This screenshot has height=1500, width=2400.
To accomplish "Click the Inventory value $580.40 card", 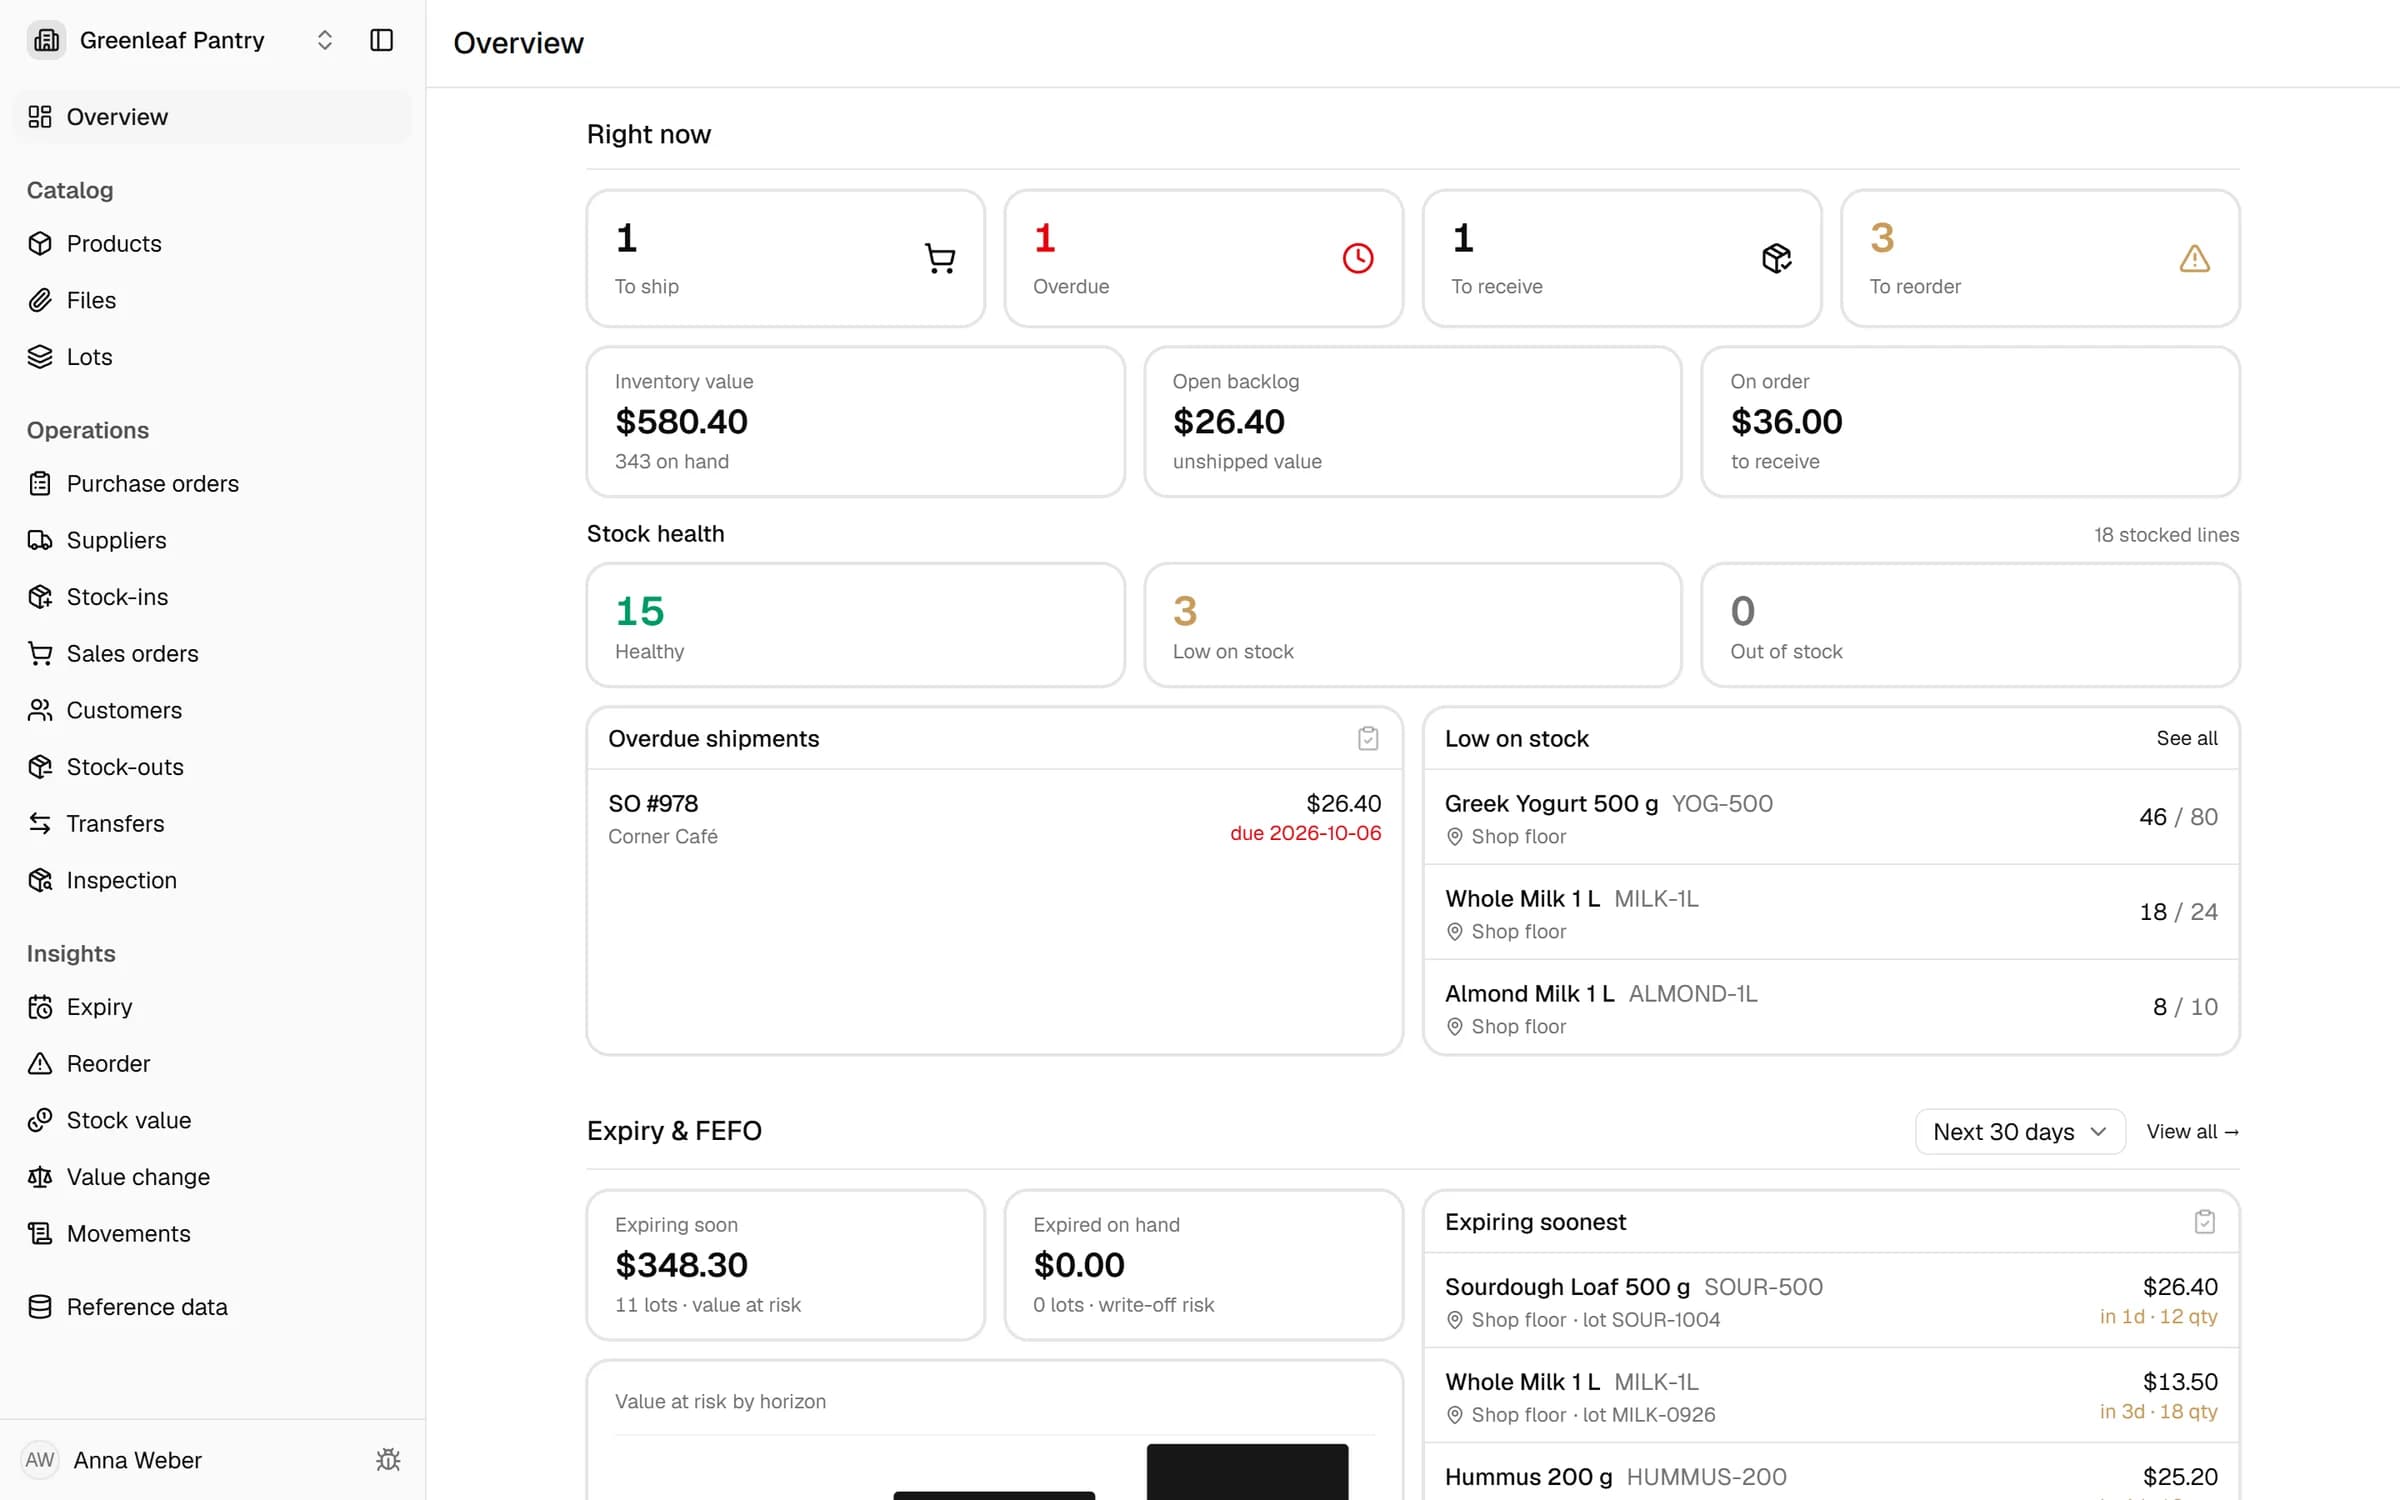I will [855, 421].
